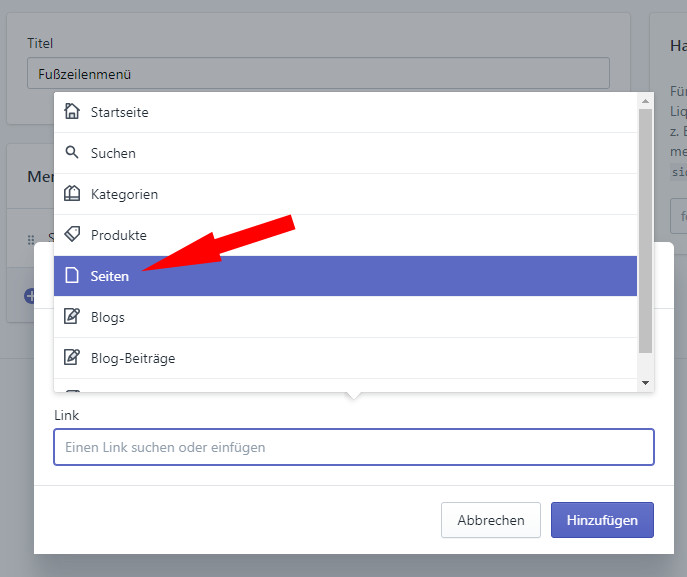The width and height of the screenshot is (687, 577).
Task: Select Startseite from link list
Action: click(x=345, y=112)
